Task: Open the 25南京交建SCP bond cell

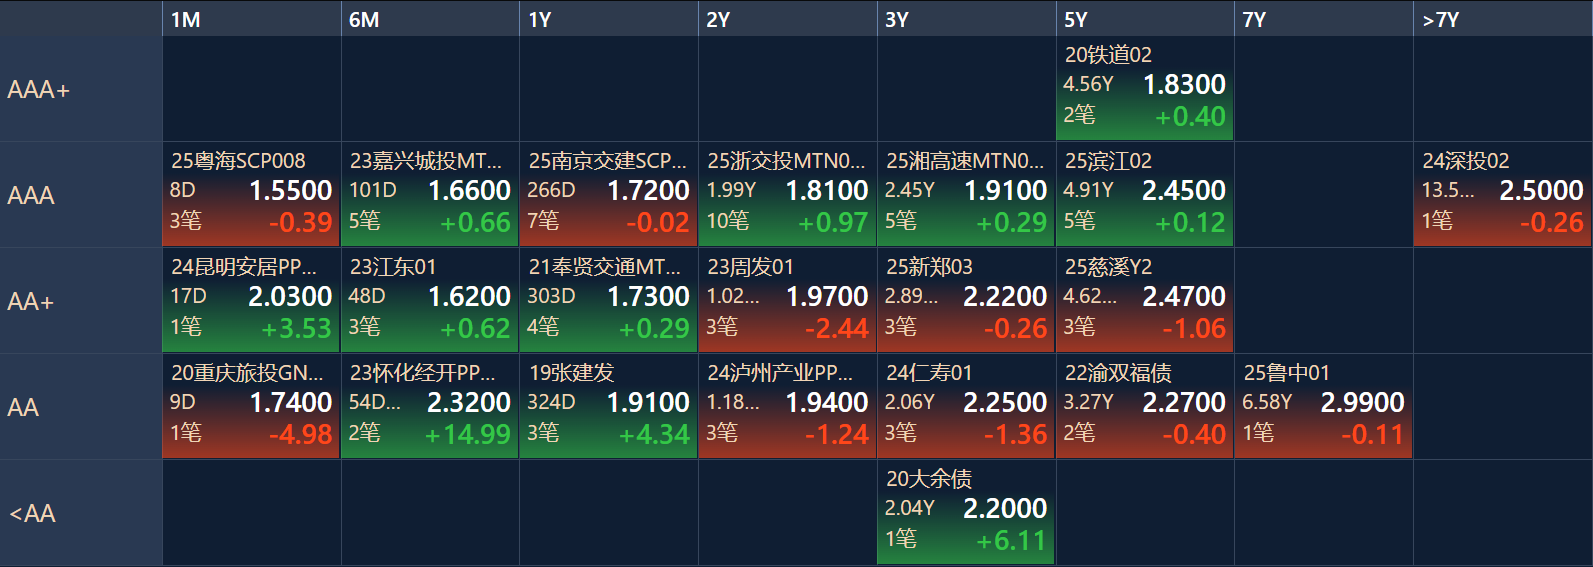Action: (609, 195)
